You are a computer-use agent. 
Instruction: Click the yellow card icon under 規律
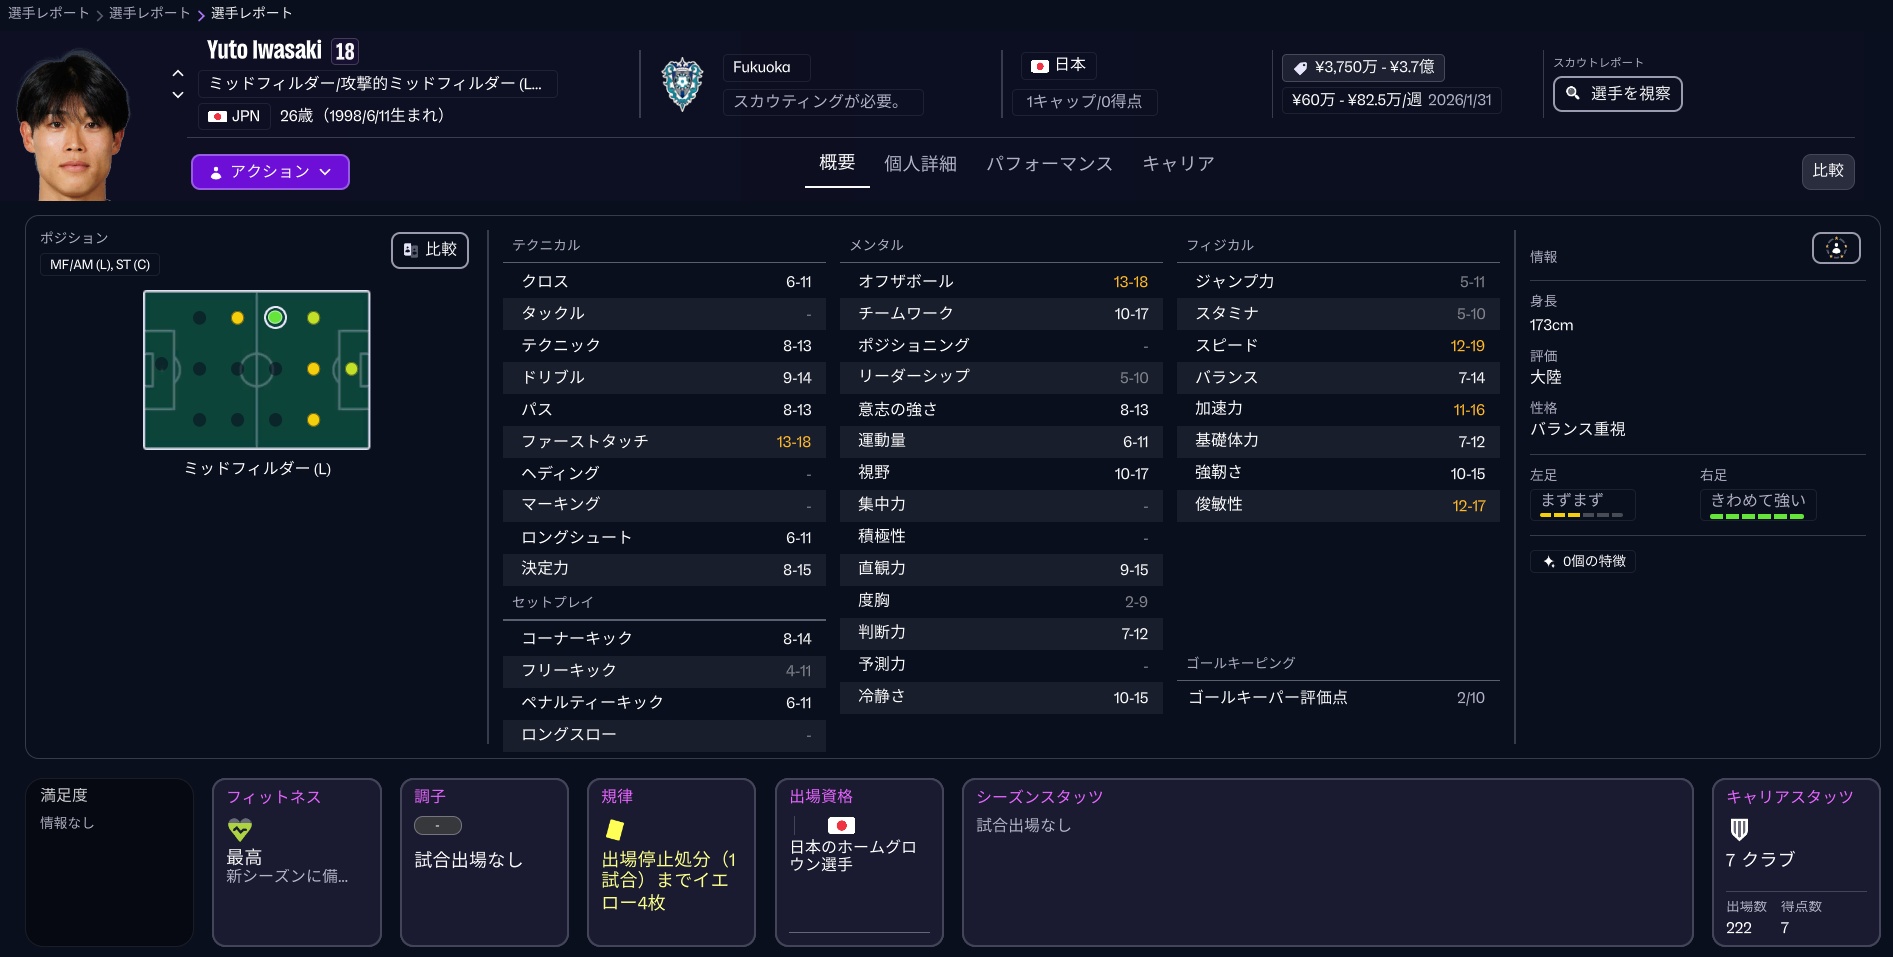(615, 829)
